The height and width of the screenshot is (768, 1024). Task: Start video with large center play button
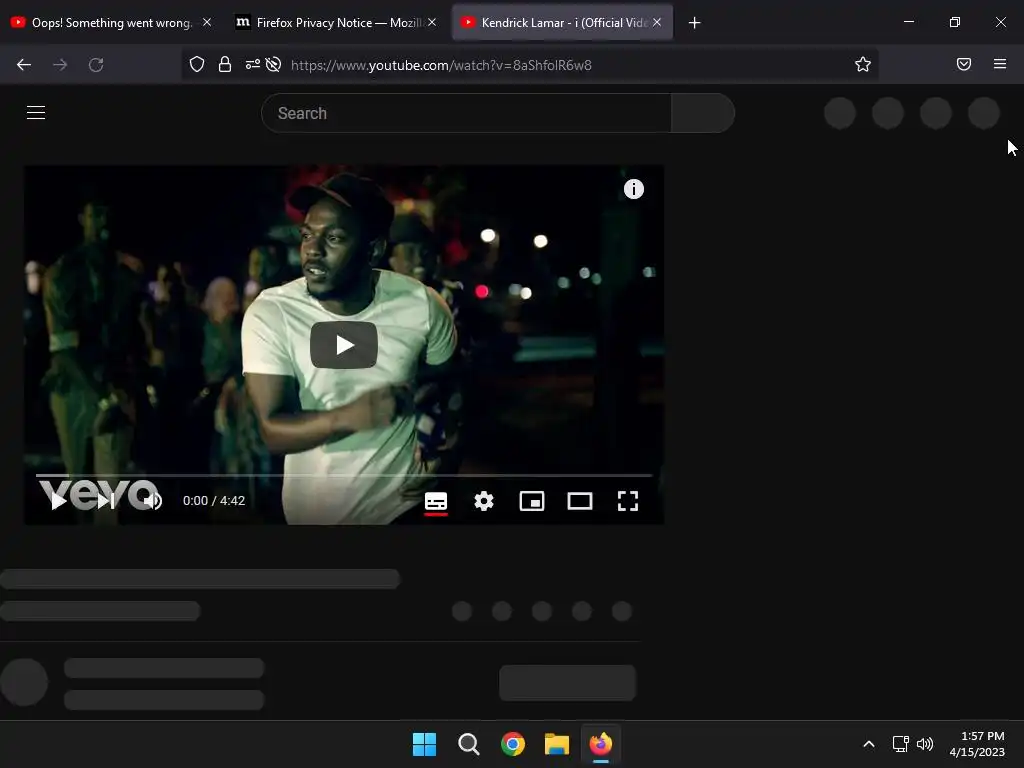pyautogui.click(x=344, y=345)
